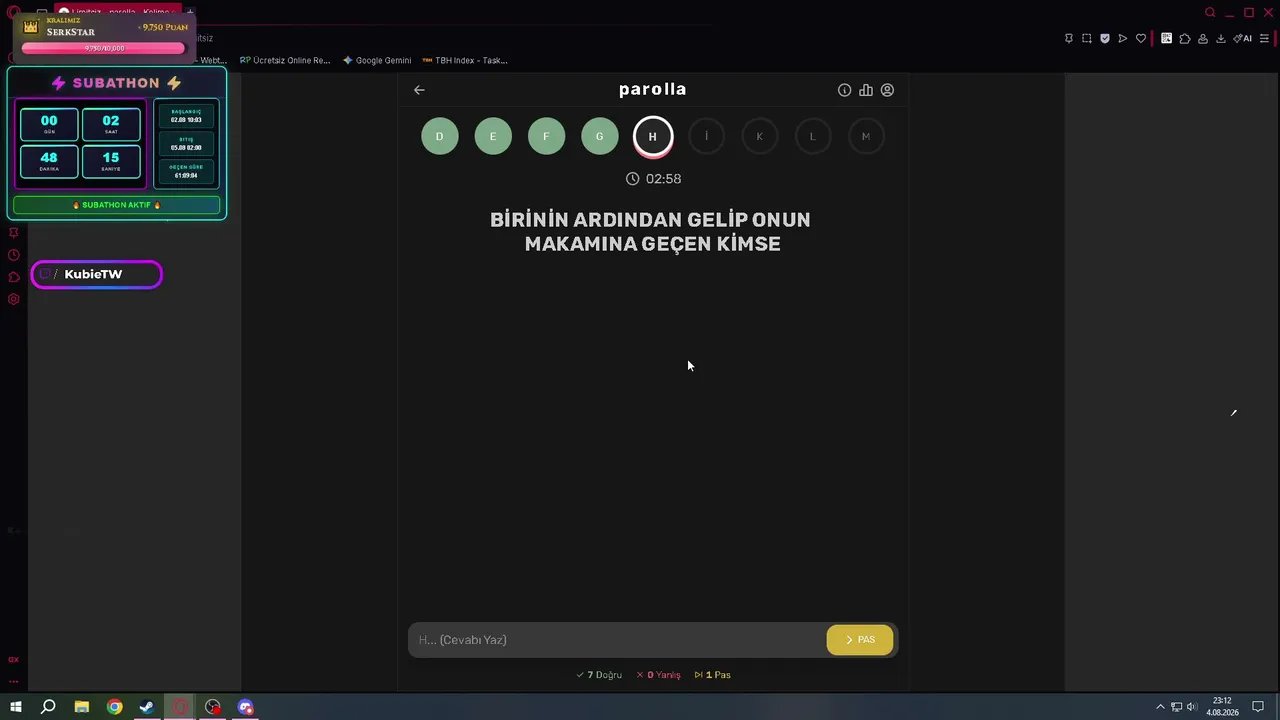The width and height of the screenshot is (1280, 720).
Task: Open the ad blocker shield icon
Action: (x=1105, y=38)
